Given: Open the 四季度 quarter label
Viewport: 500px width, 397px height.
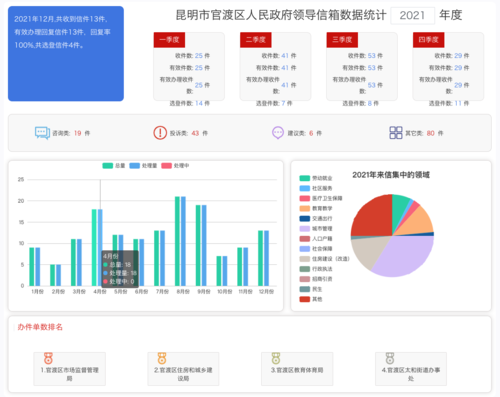Looking at the screenshot, I should coord(428,40).
